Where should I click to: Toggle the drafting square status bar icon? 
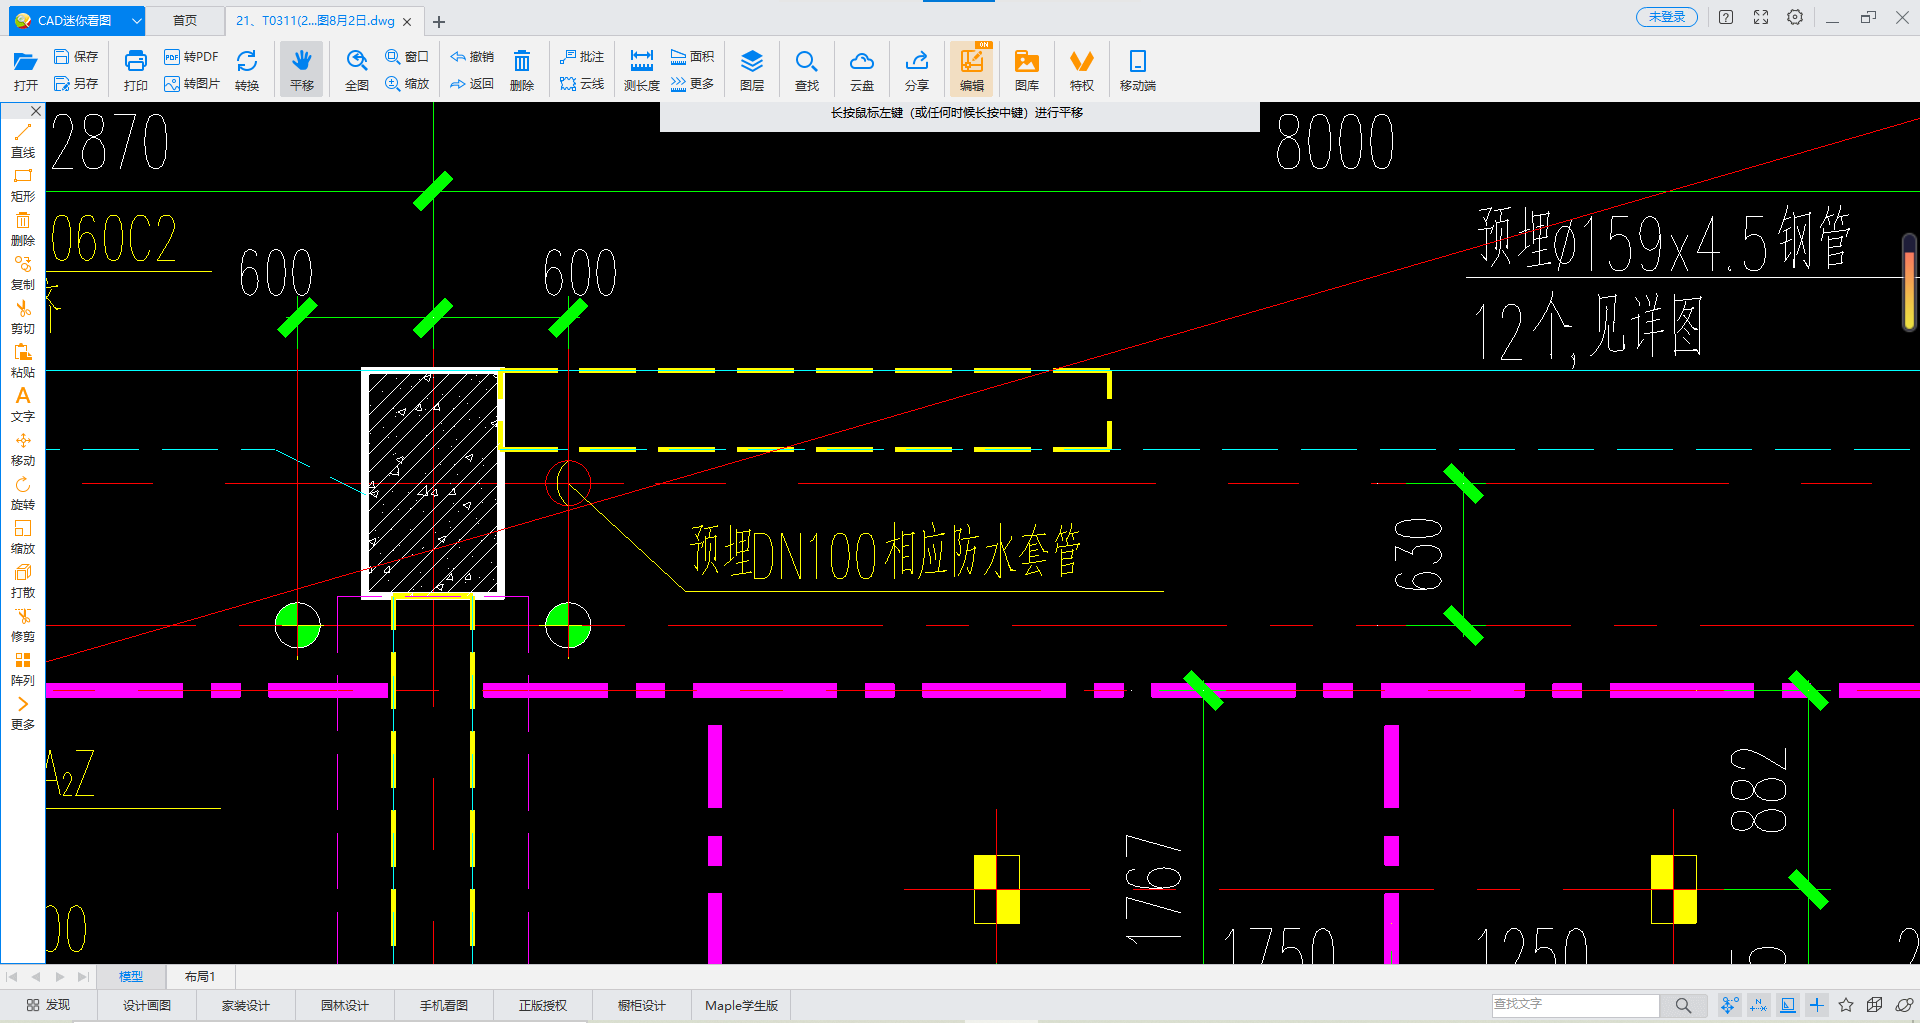point(1788,1005)
